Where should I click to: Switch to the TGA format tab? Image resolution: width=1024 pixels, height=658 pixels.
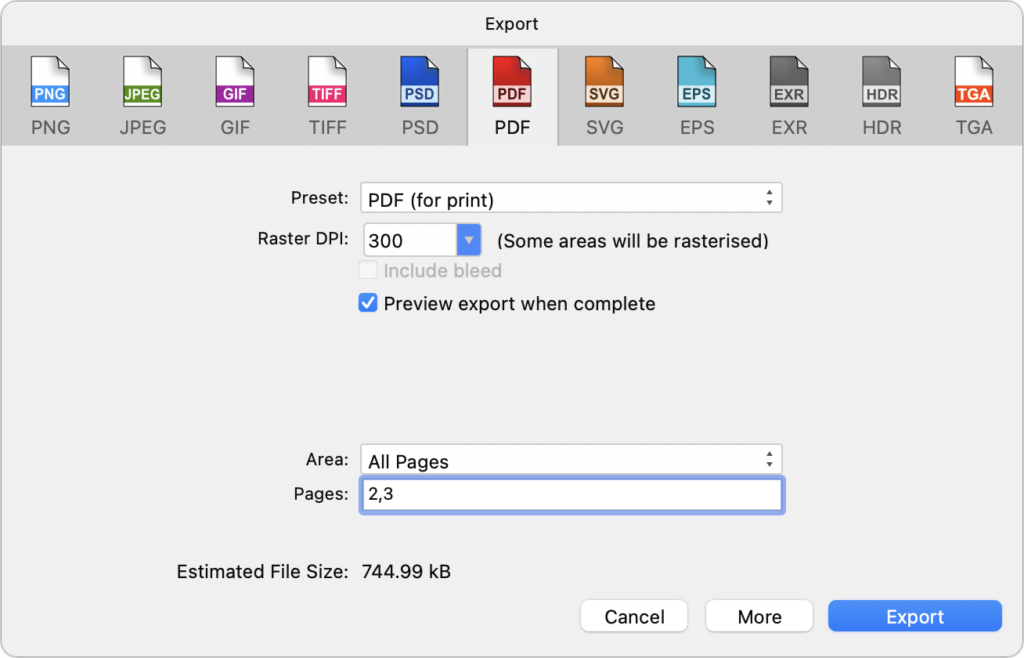click(973, 96)
